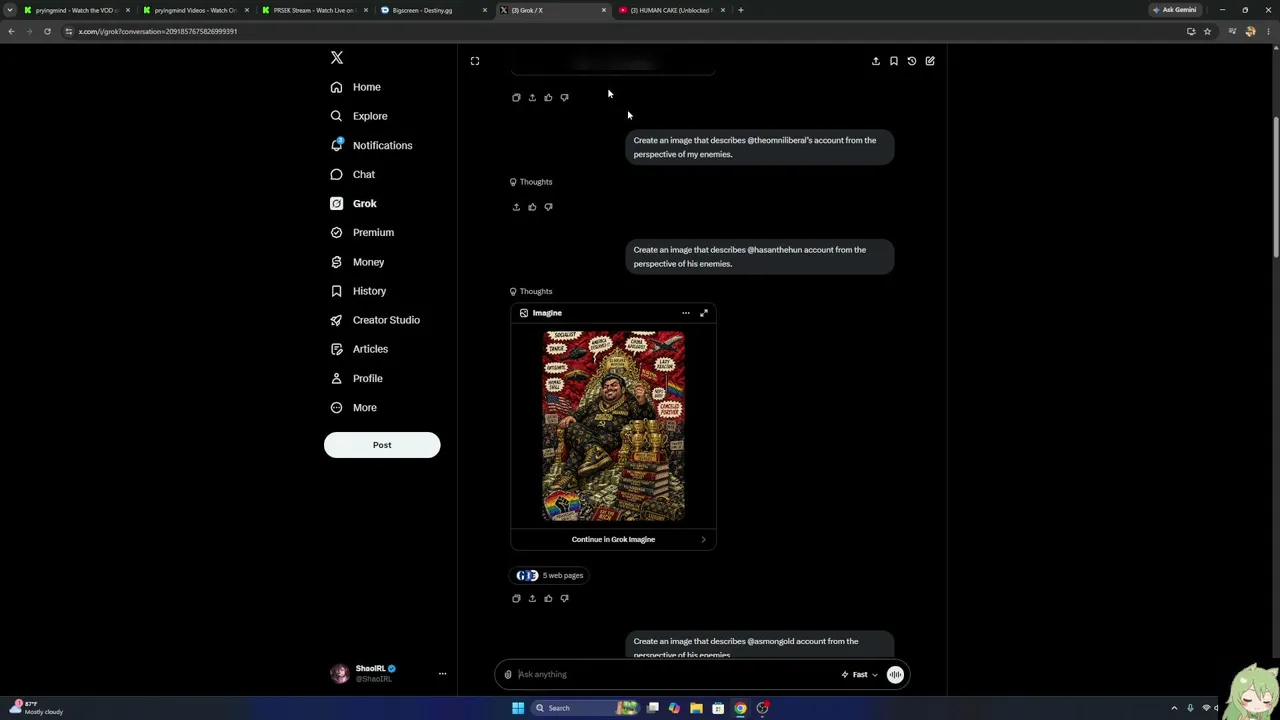Click the Ask Gemini button

tap(1175, 10)
